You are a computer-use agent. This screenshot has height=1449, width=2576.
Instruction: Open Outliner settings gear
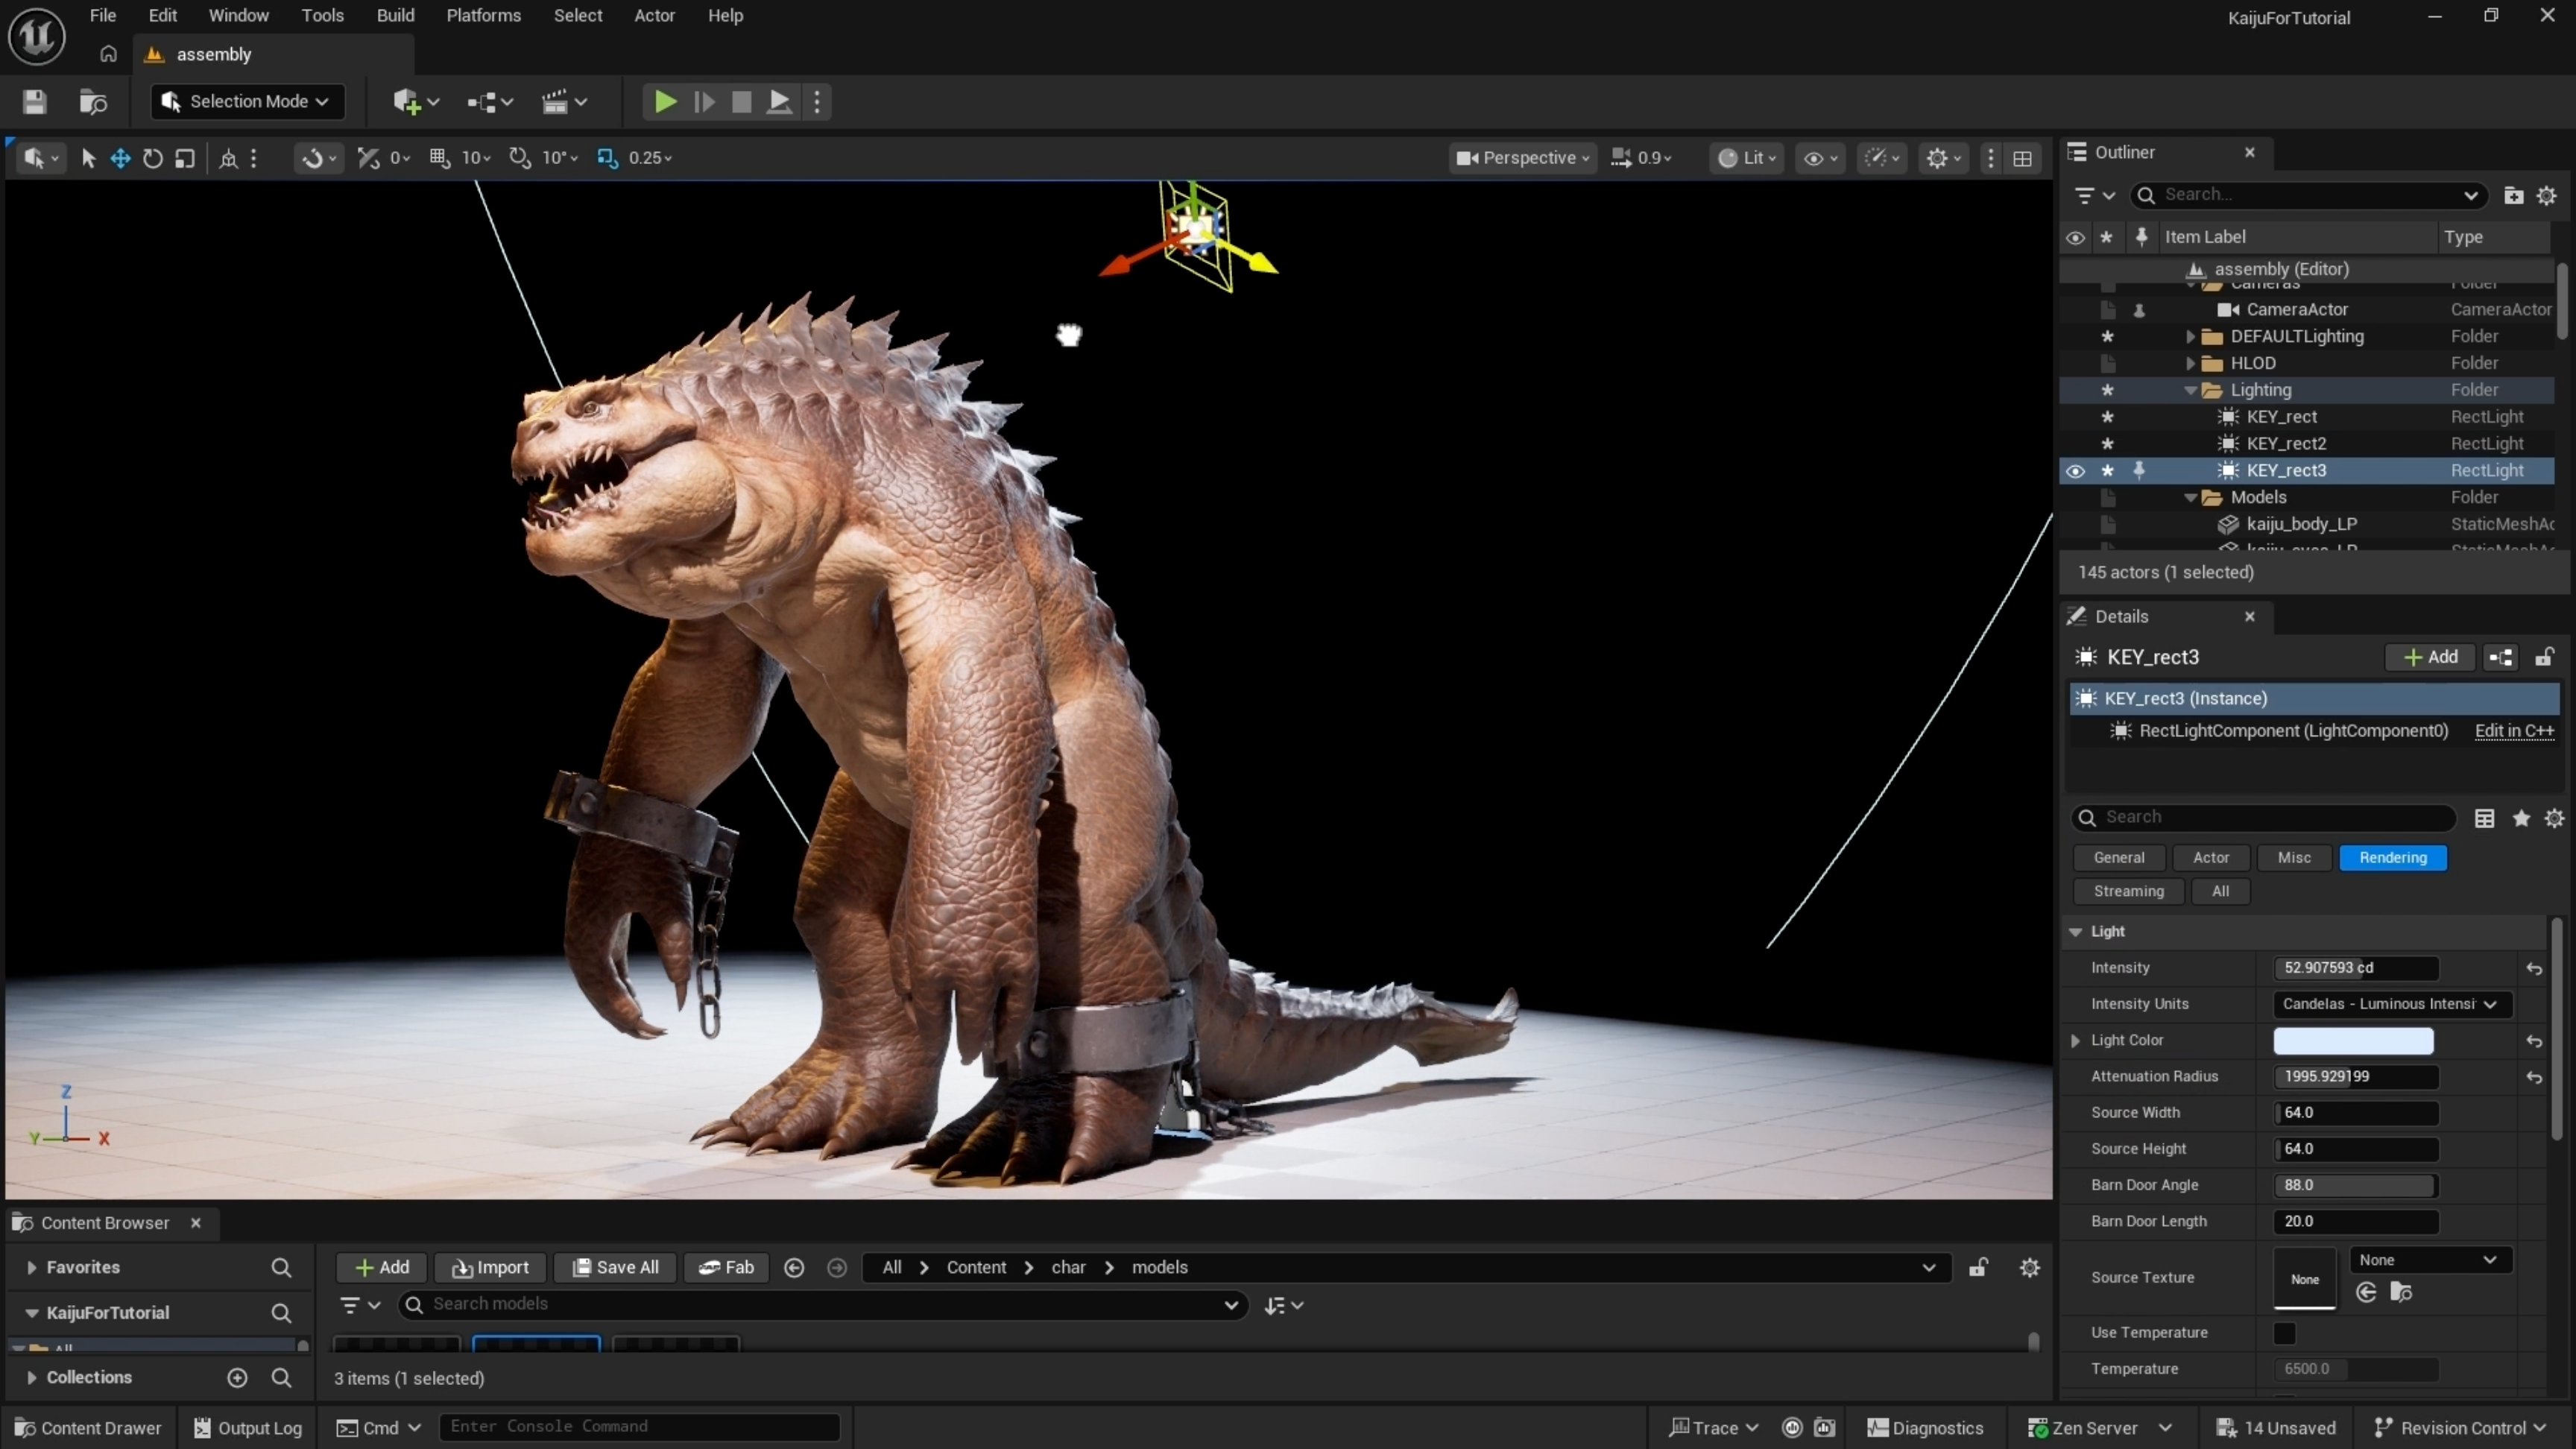click(x=2547, y=195)
